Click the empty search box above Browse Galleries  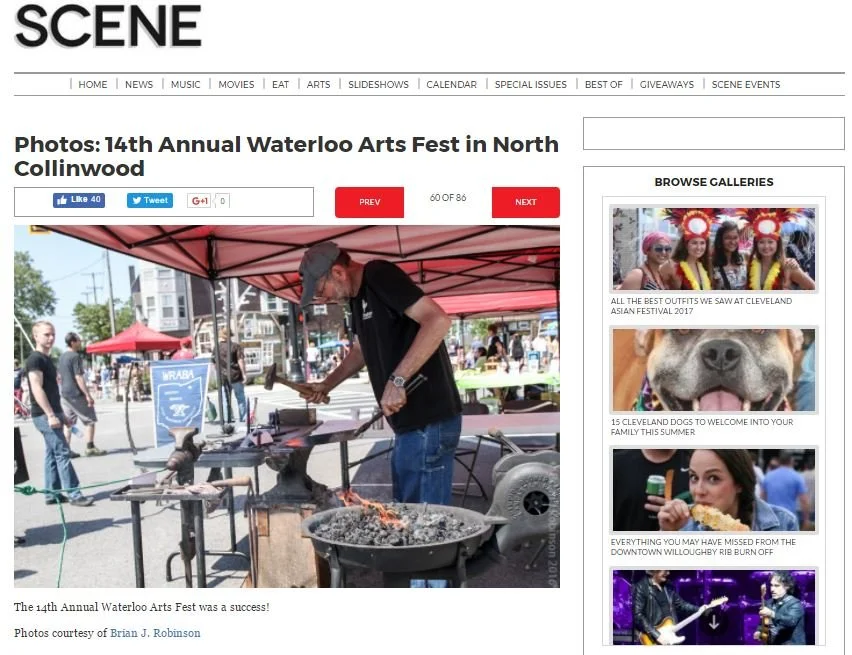coord(713,133)
